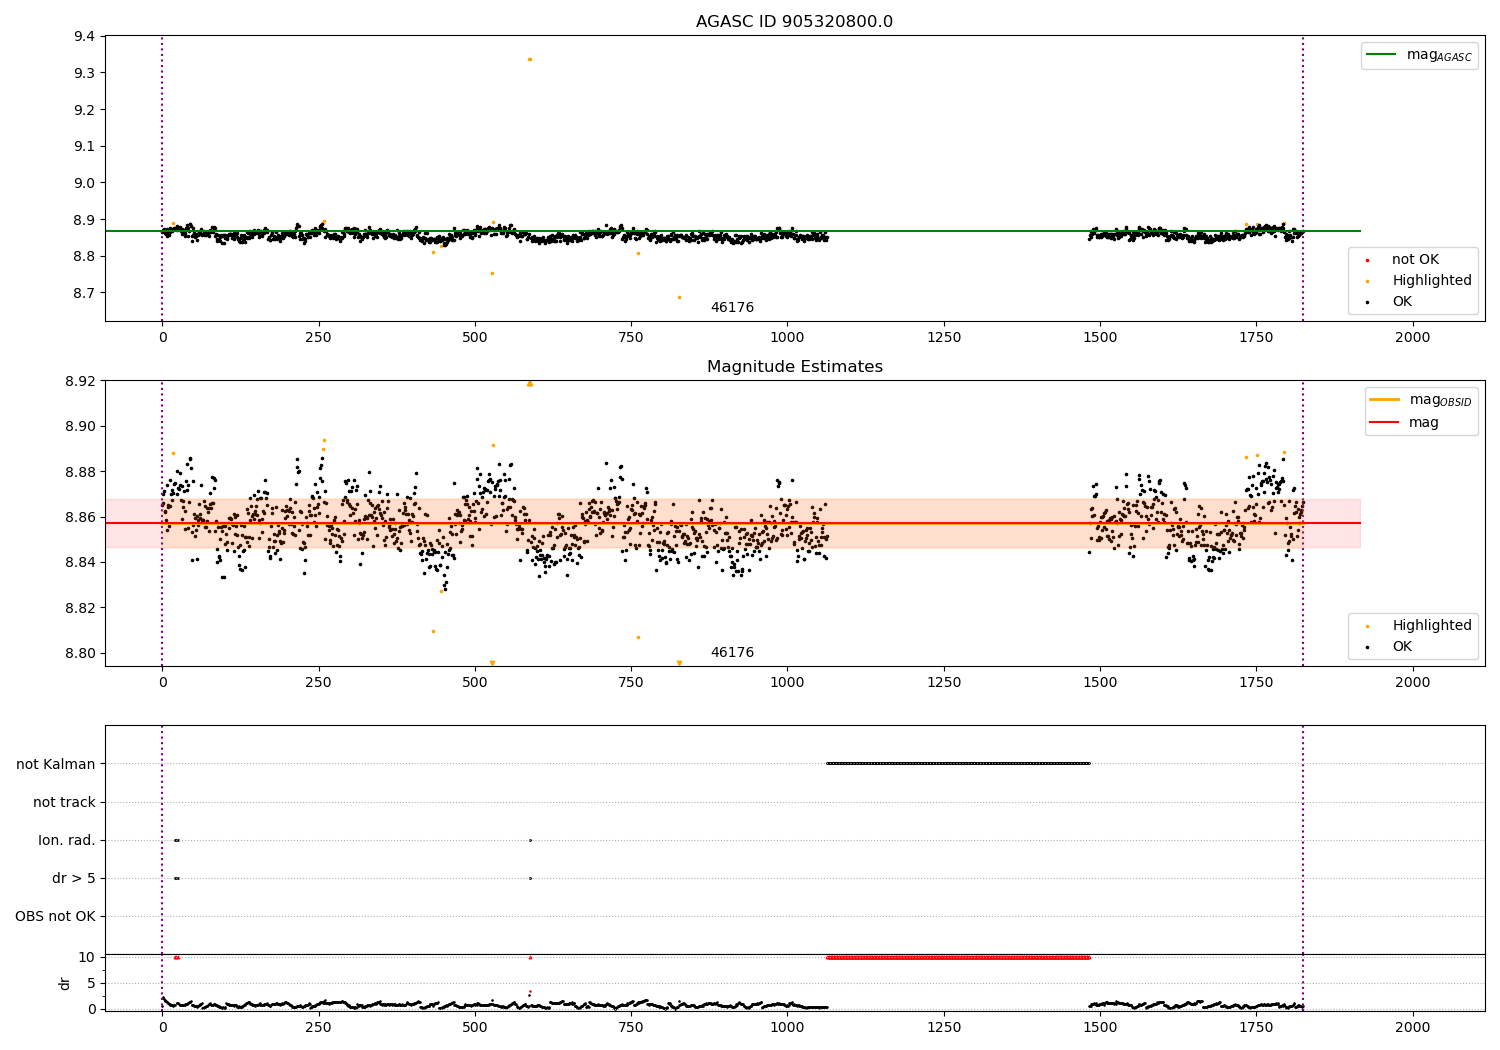Click the black 'not Kalman' flagged bar
1500x1050 pixels.
click(957, 764)
